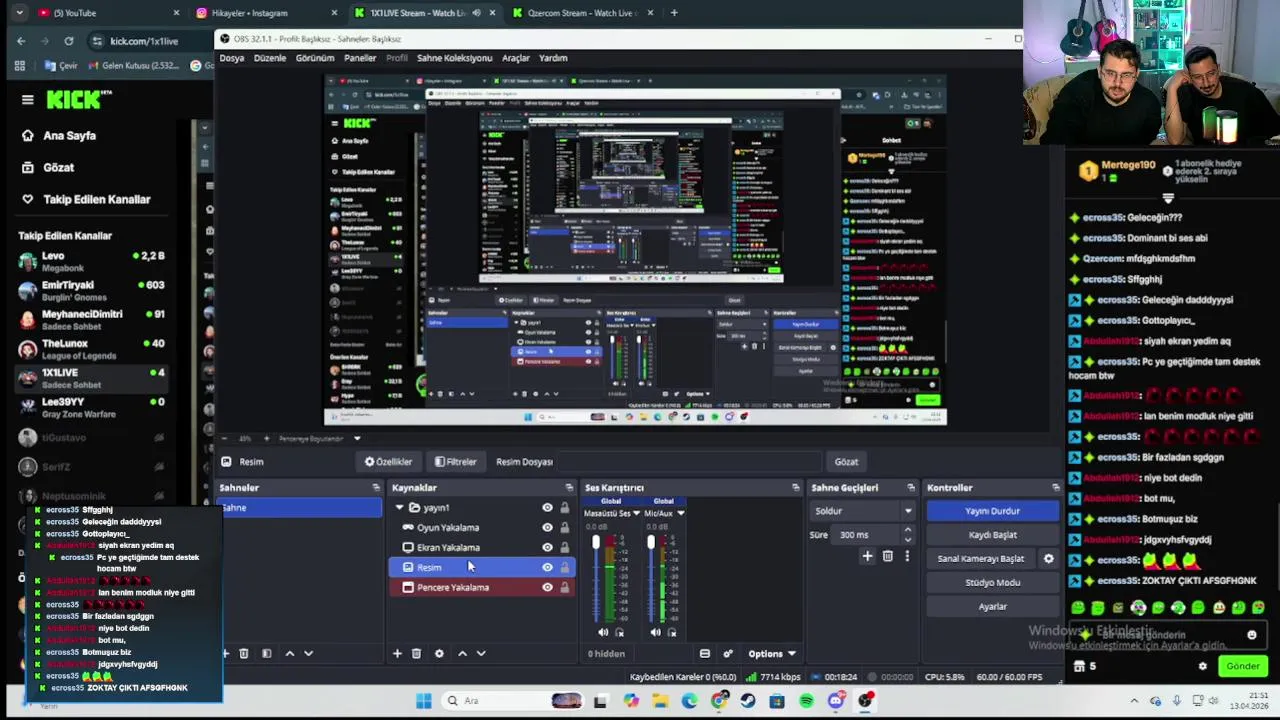Screen dimensions: 1280x720
Task: Open the Kick sidebar hamburger menu
Action: click(x=28, y=100)
